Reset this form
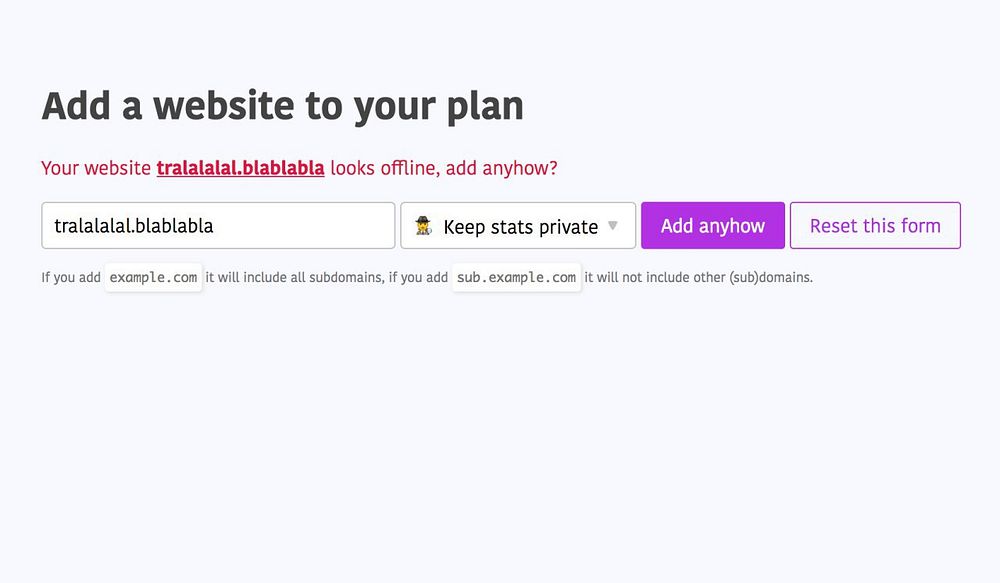1000x583 pixels. coord(875,226)
